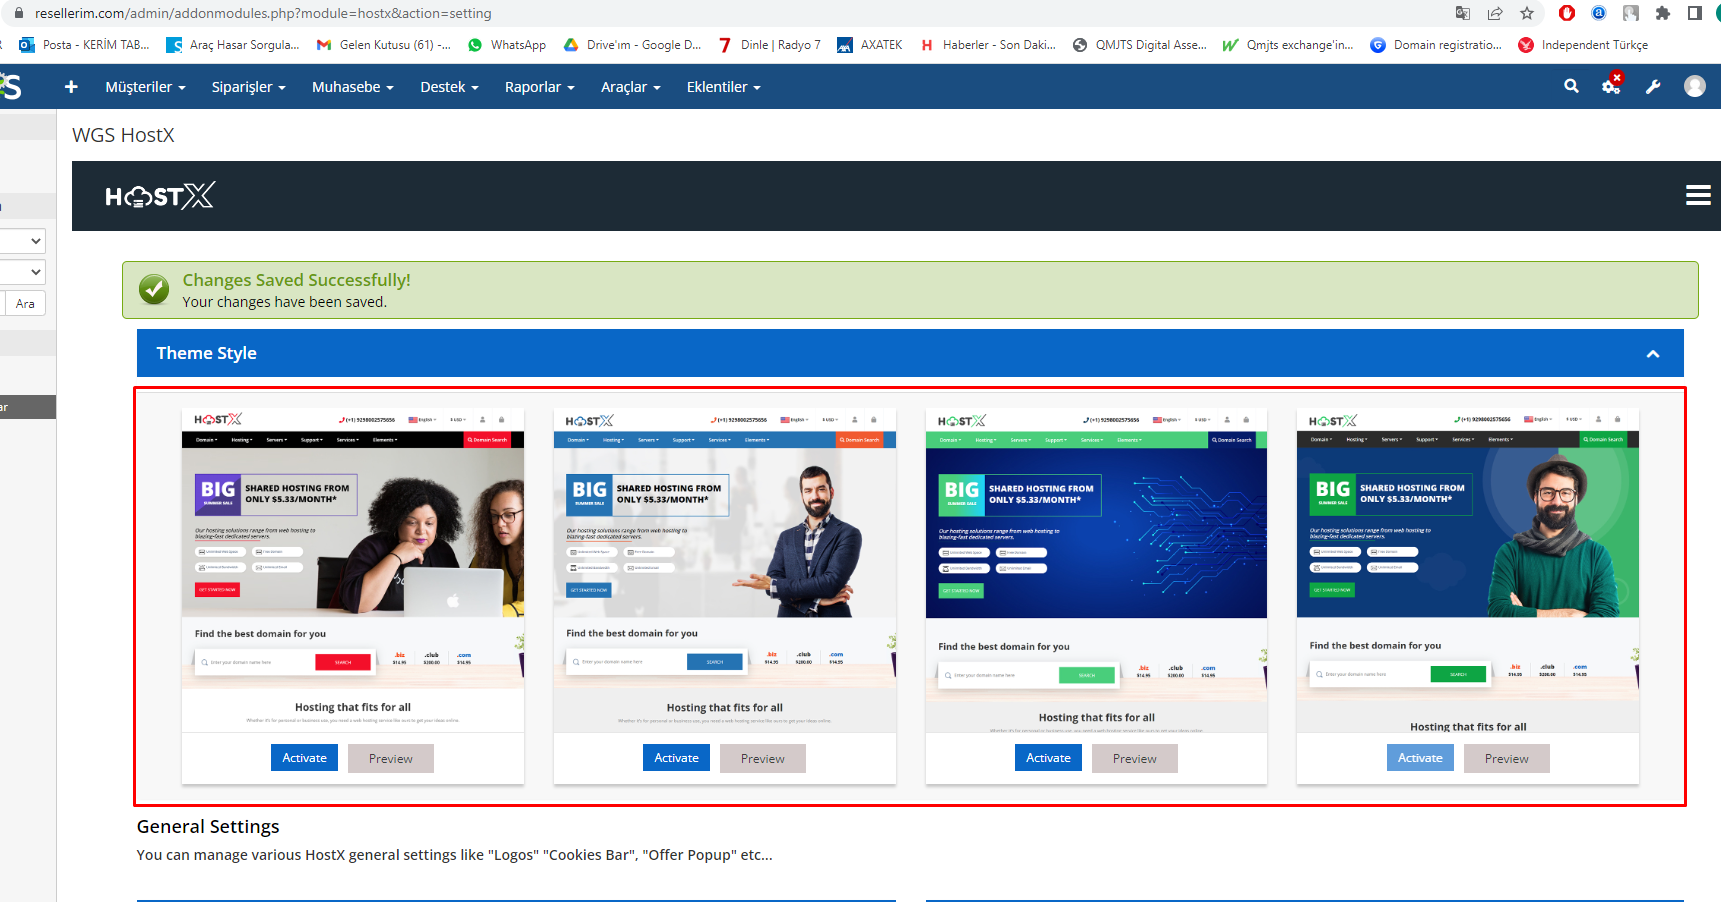
Task: Activate the blue-orange theme style
Action: (x=677, y=758)
